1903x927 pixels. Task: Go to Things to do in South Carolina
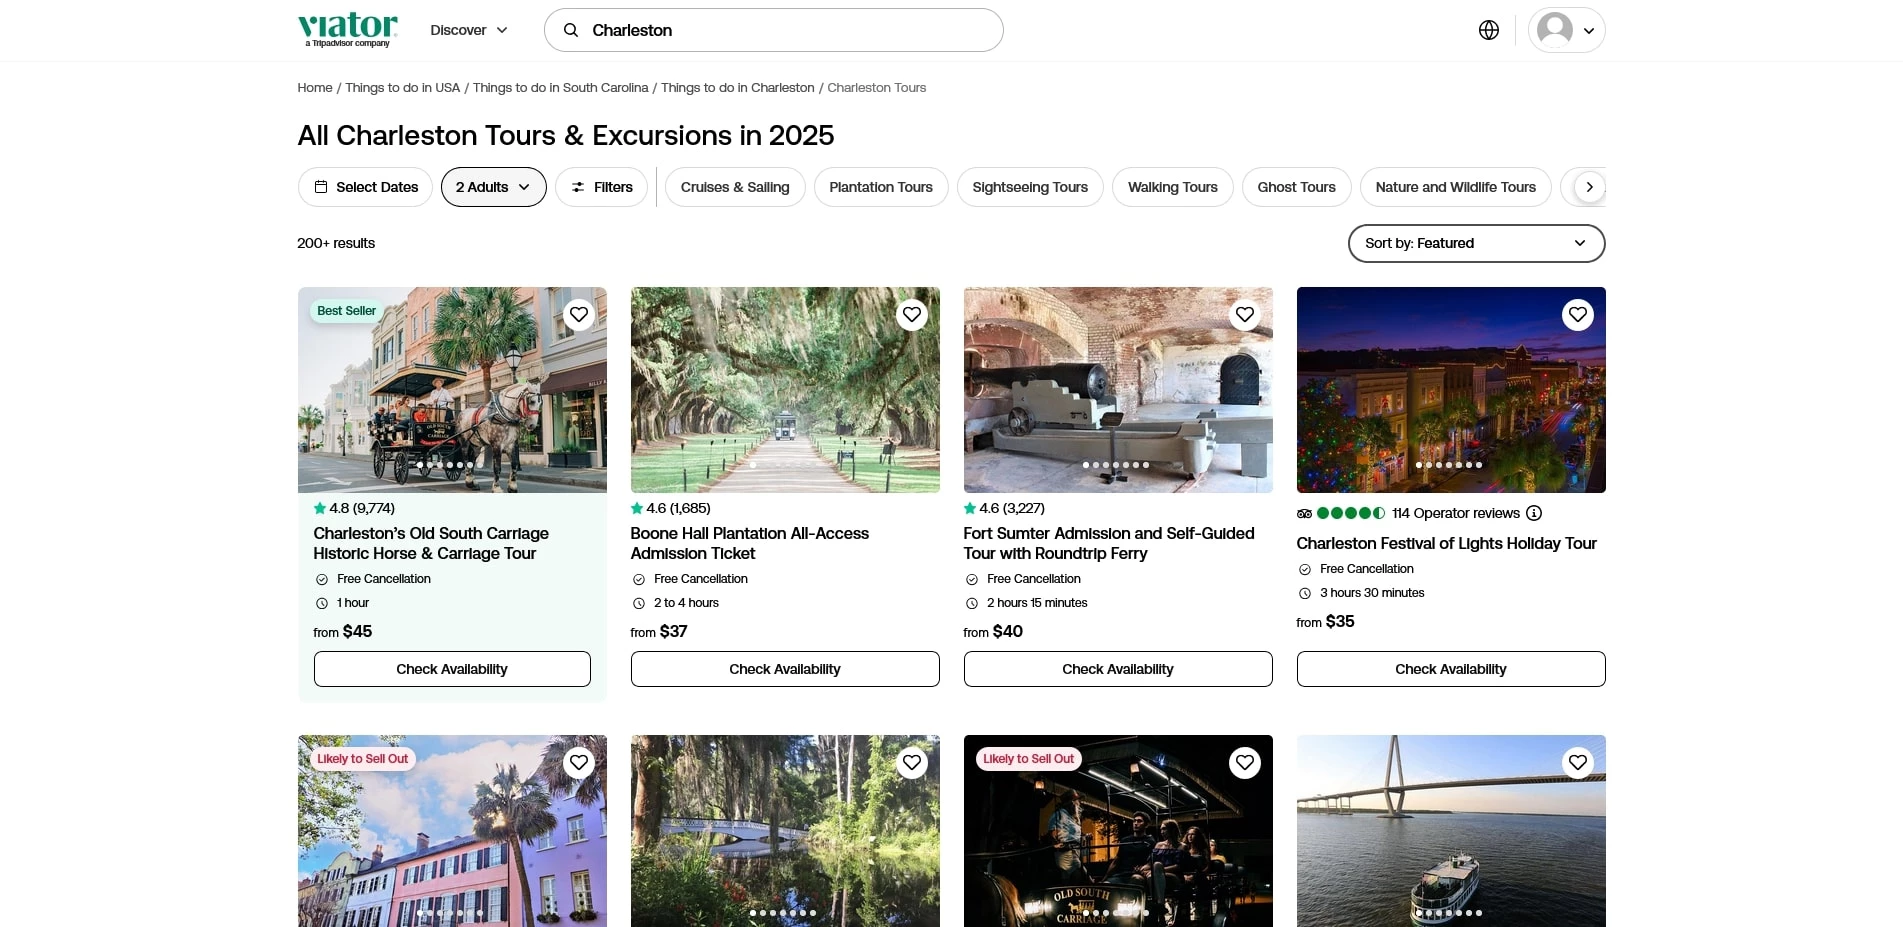tap(560, 88)
